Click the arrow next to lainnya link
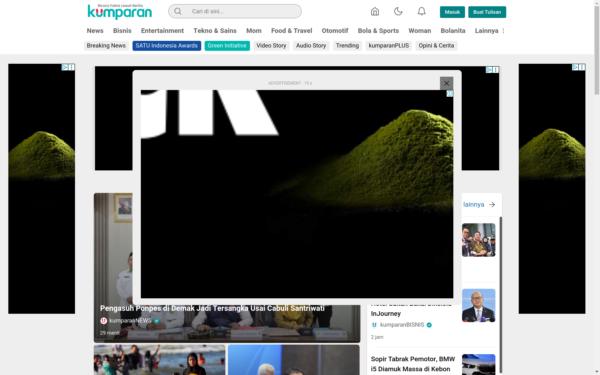The image size is (600, 375). pos(492,205)
